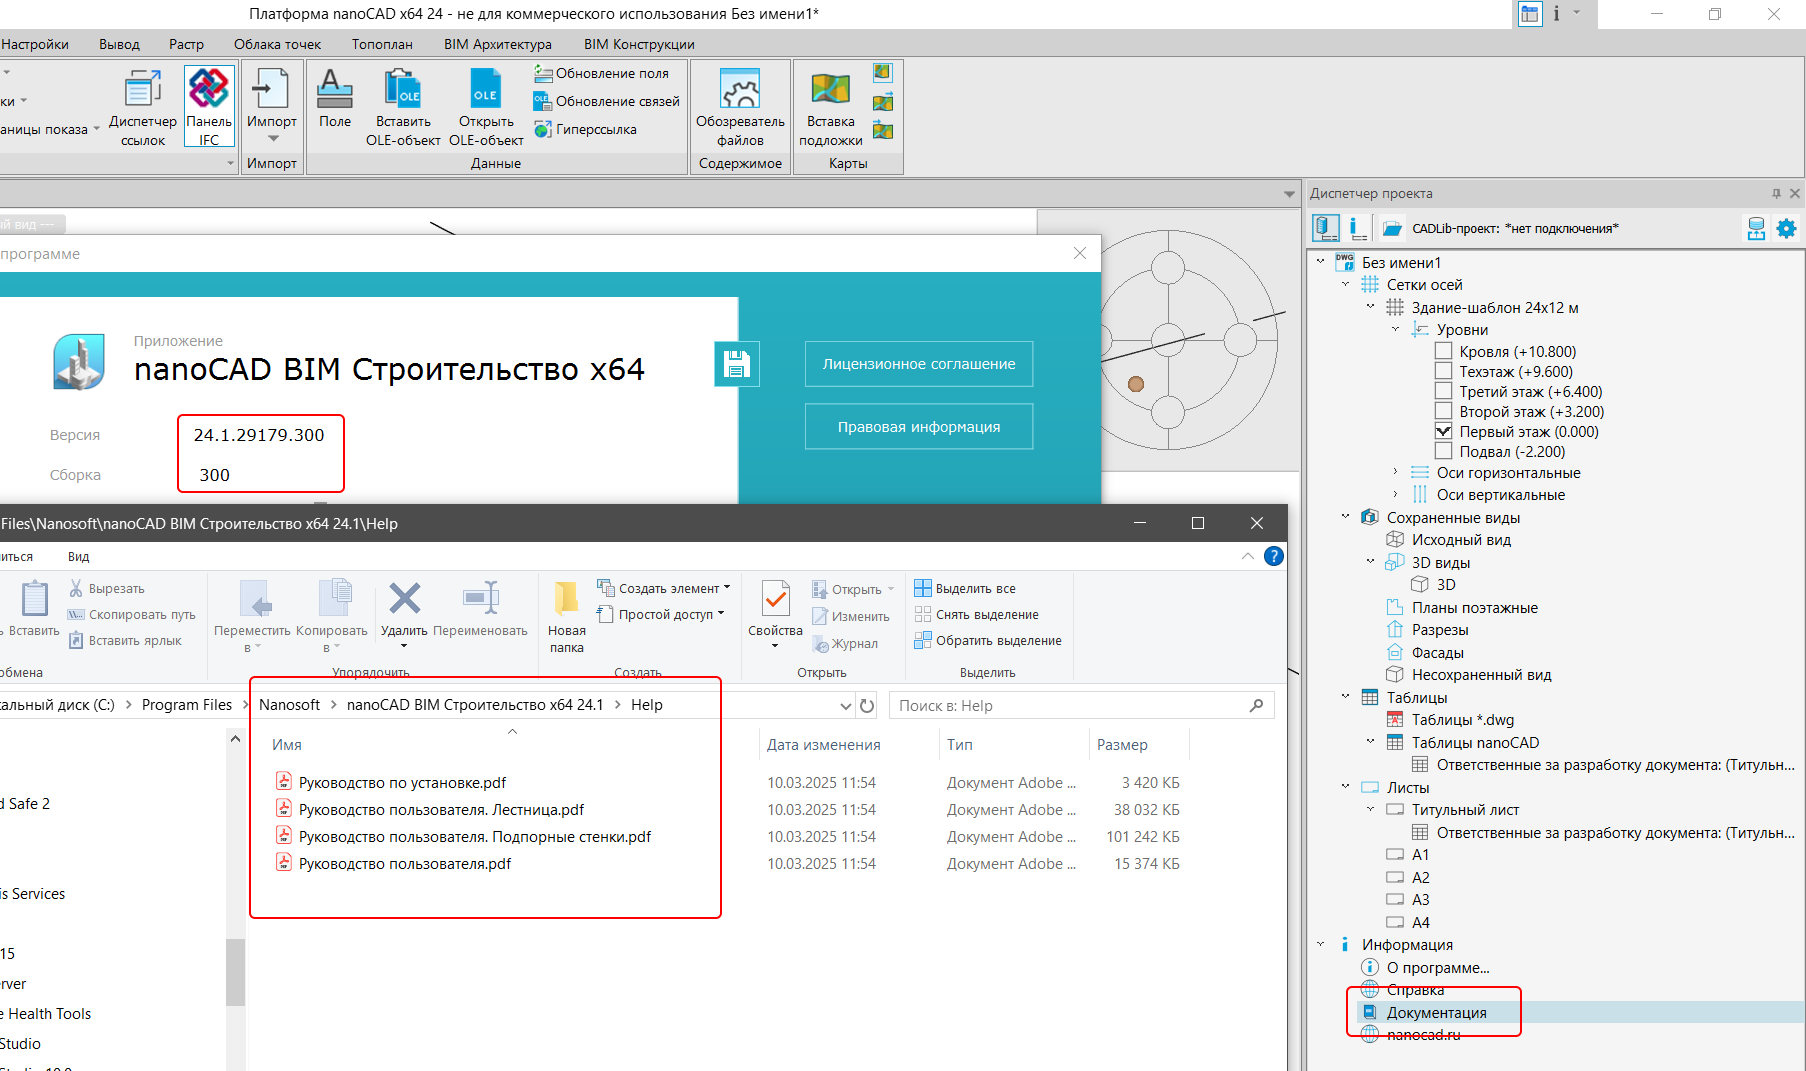
Task: Insert a Поле field
Action: [335, 98]
